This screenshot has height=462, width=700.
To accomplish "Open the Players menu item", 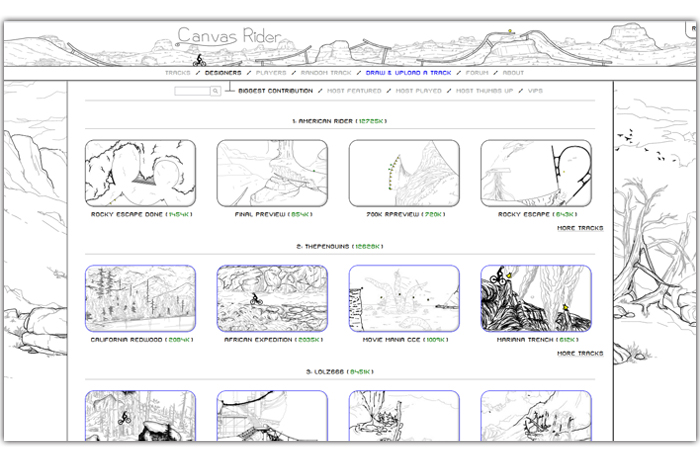I will 271,73.
